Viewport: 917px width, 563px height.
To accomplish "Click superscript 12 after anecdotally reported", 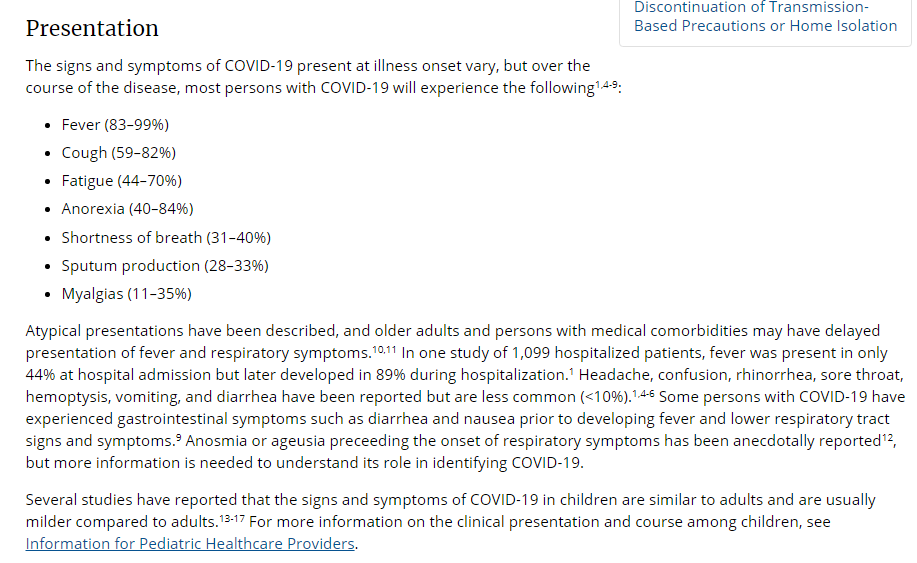I will point(887,437).
